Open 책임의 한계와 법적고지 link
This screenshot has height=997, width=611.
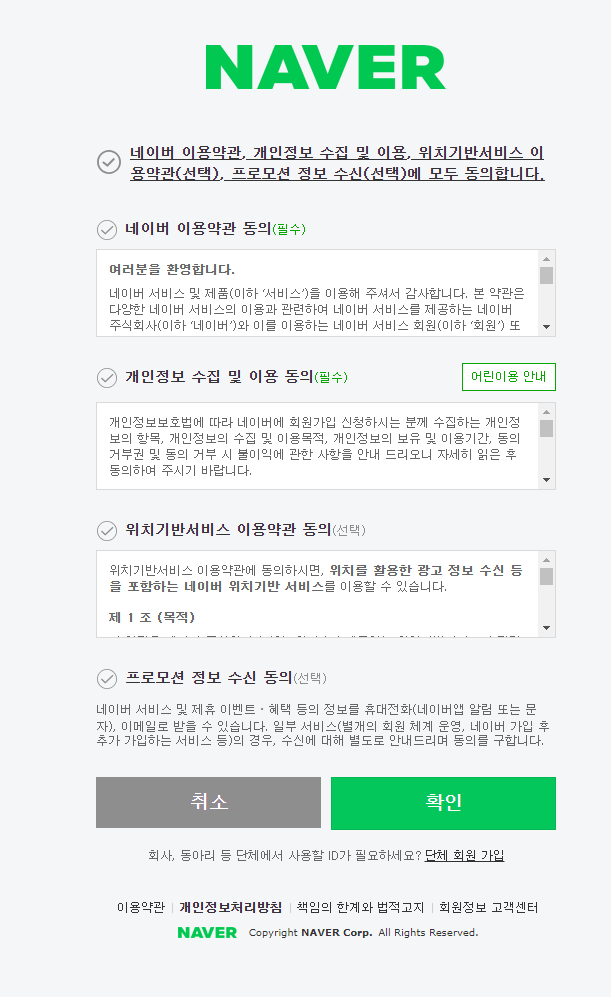pyautogui.click(x=360, y=908)
